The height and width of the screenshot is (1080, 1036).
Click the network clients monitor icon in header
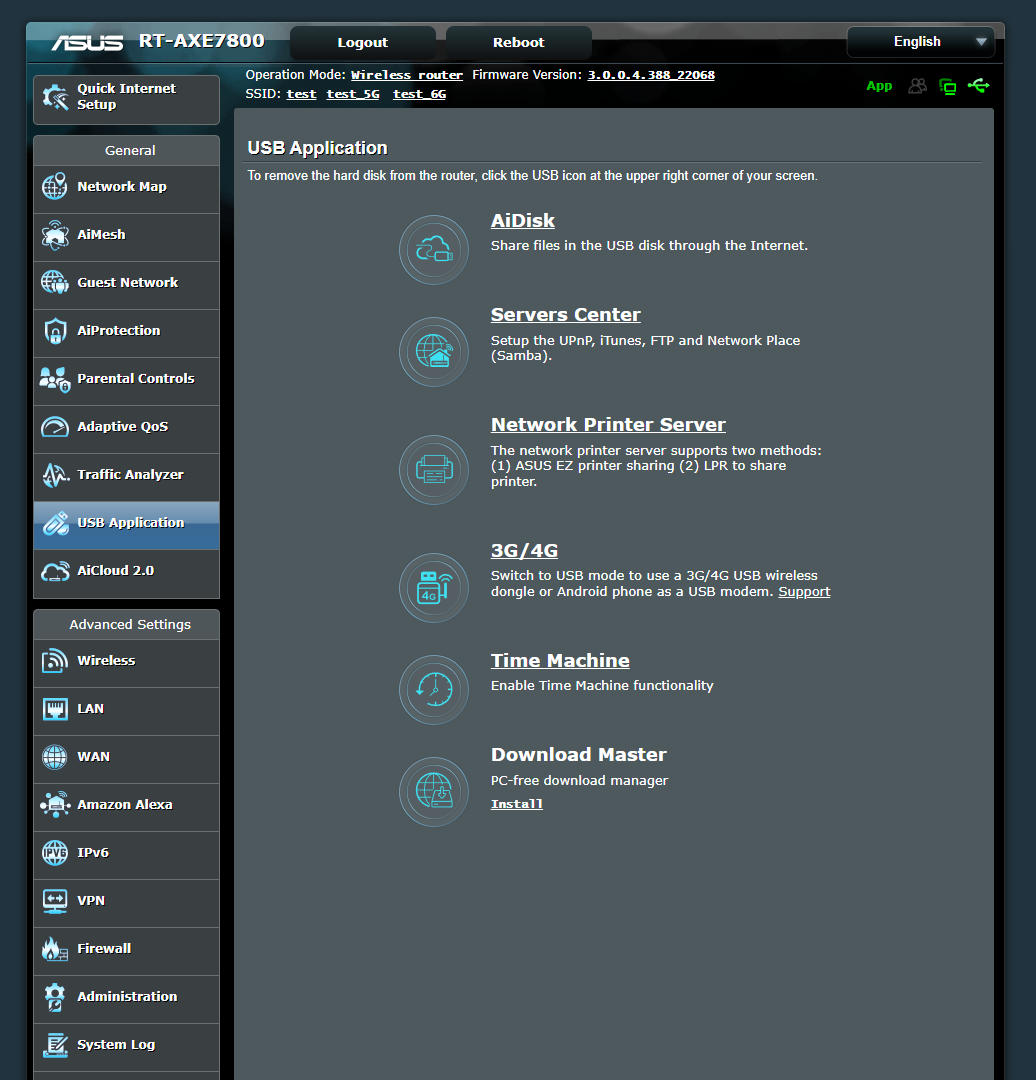pyautogui.click(x=948, y=86)
